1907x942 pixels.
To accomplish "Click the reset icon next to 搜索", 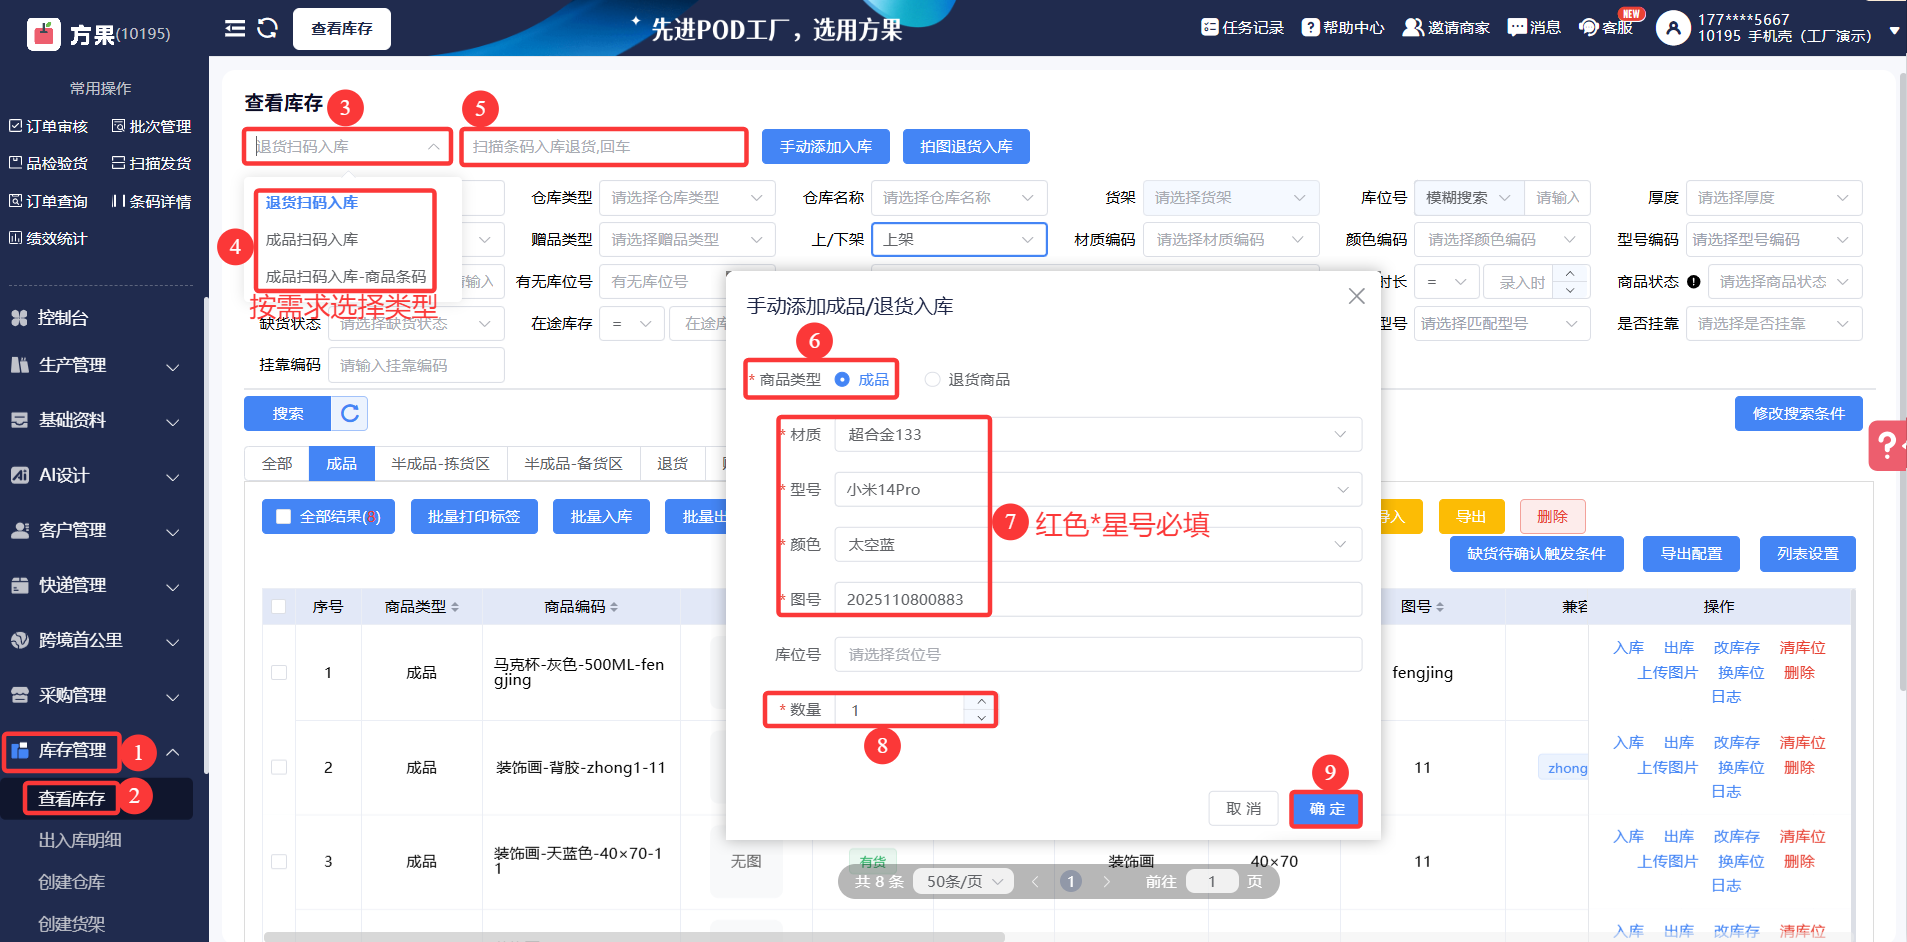I will pyautogui.click(x=350, y=413).
